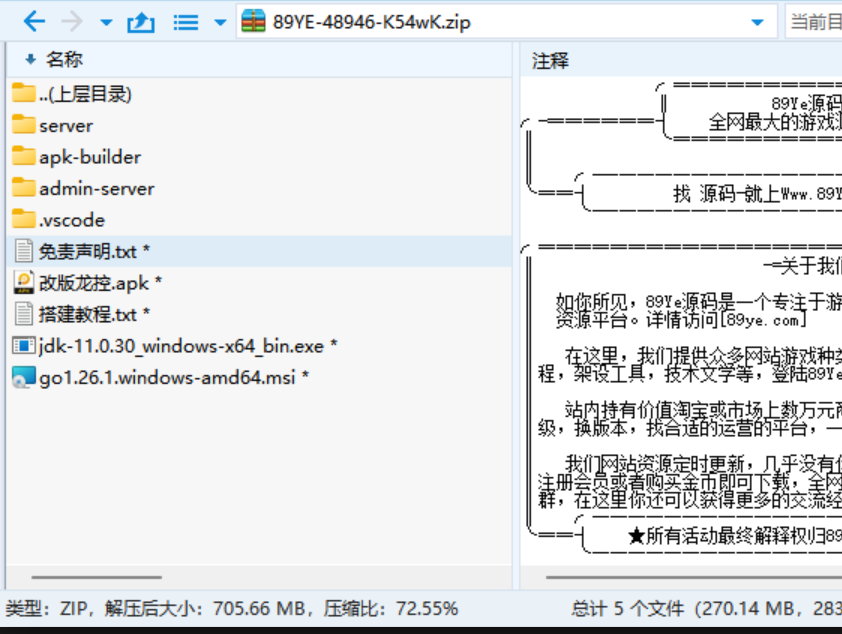Image resolution: width=842 pixels, height=634 pixels.
Task: Select the ..(上层目录) parent folder entry
Action: point(85,94)
